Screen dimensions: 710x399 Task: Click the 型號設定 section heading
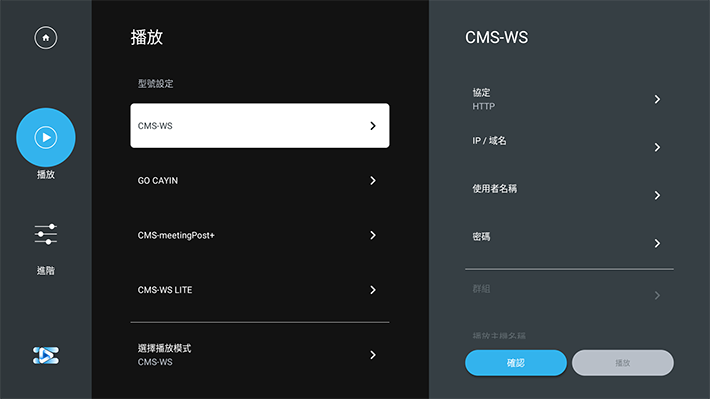coord(155,83)
